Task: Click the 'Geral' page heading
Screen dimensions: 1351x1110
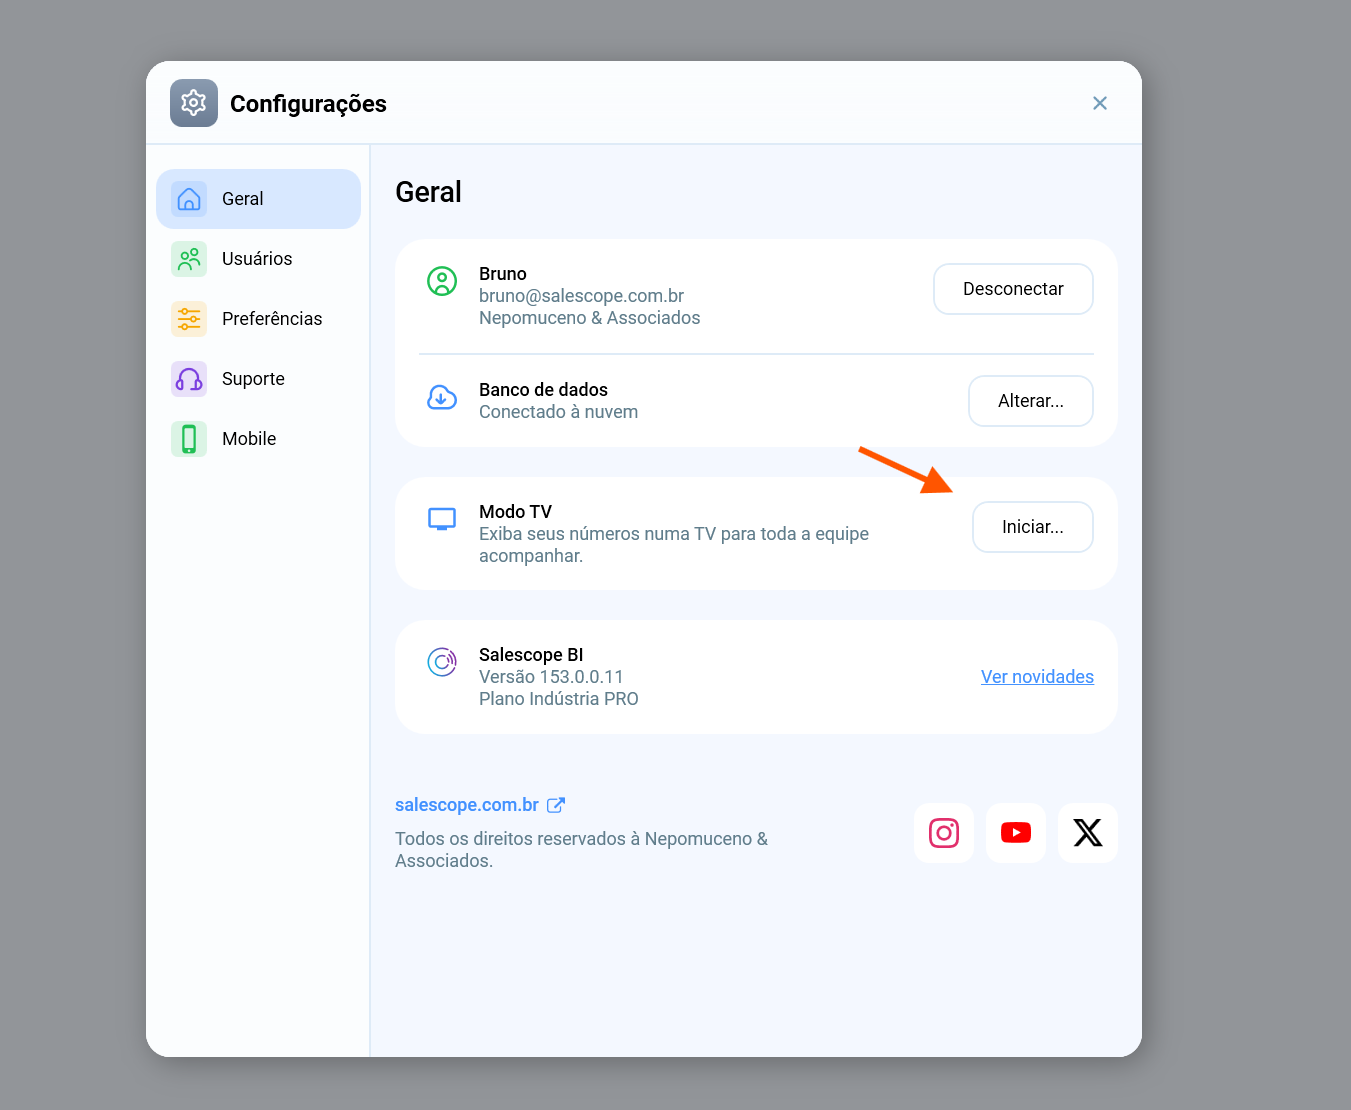Action: pos(428,192)
